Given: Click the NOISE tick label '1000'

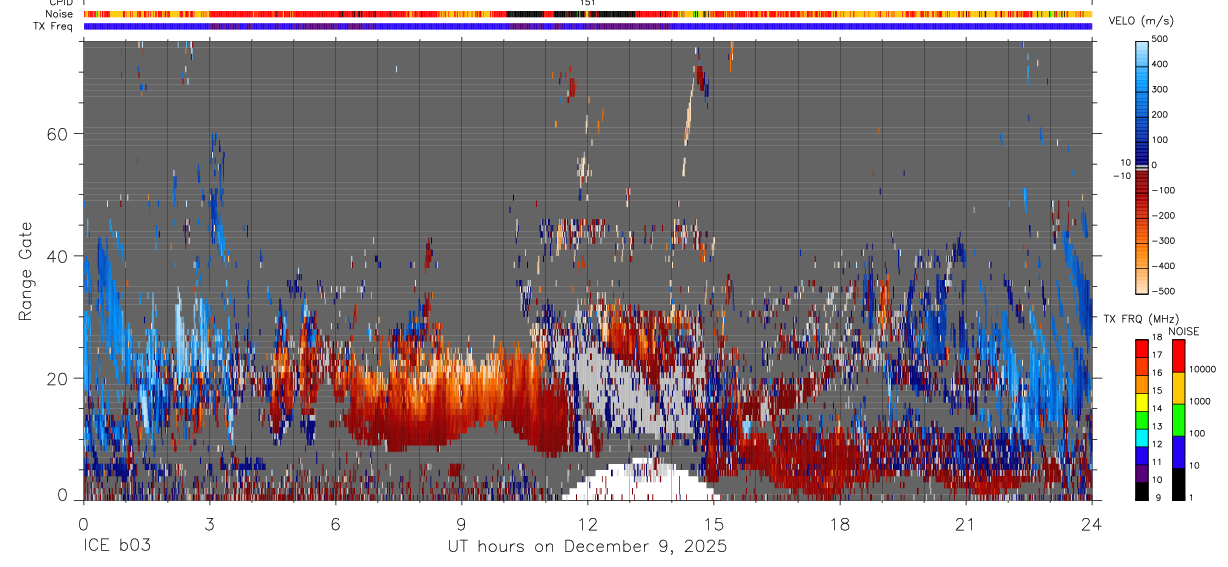Looking at the screenshot, I should coord(1202,401).
